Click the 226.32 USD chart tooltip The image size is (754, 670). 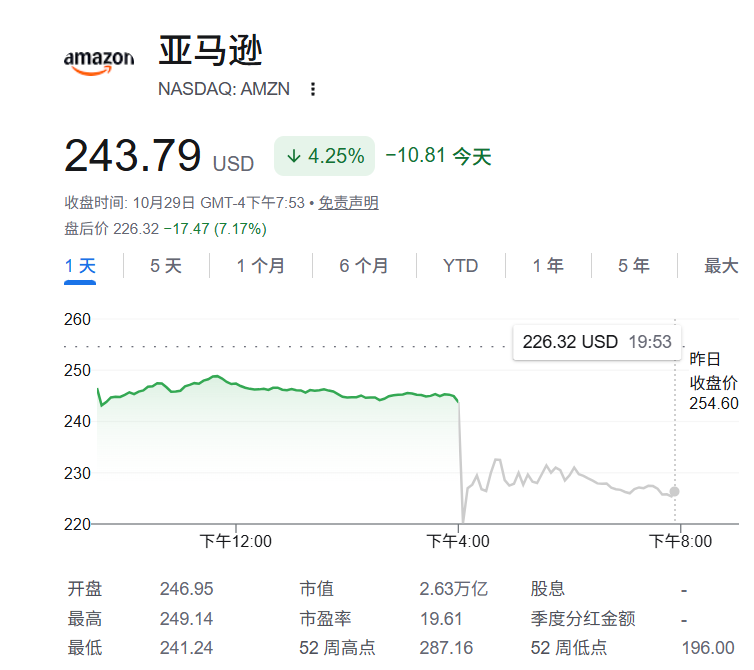click(597, 342)
